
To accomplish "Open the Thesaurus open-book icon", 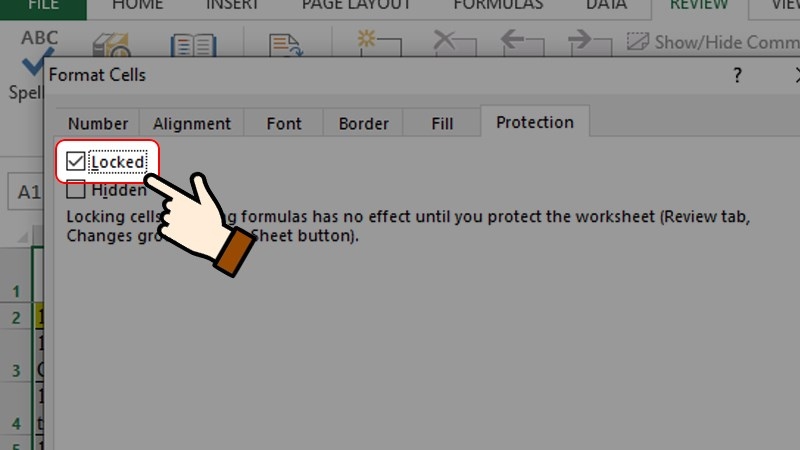I will 193,45.
